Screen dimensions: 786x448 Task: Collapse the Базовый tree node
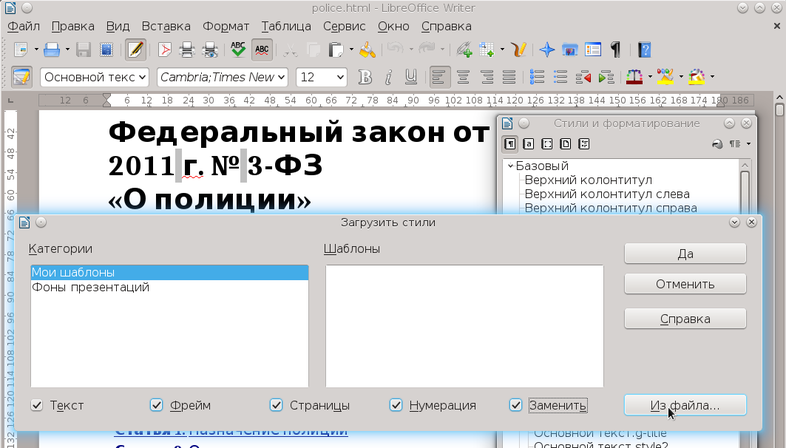pyautogui.click(x=510, y=166)
